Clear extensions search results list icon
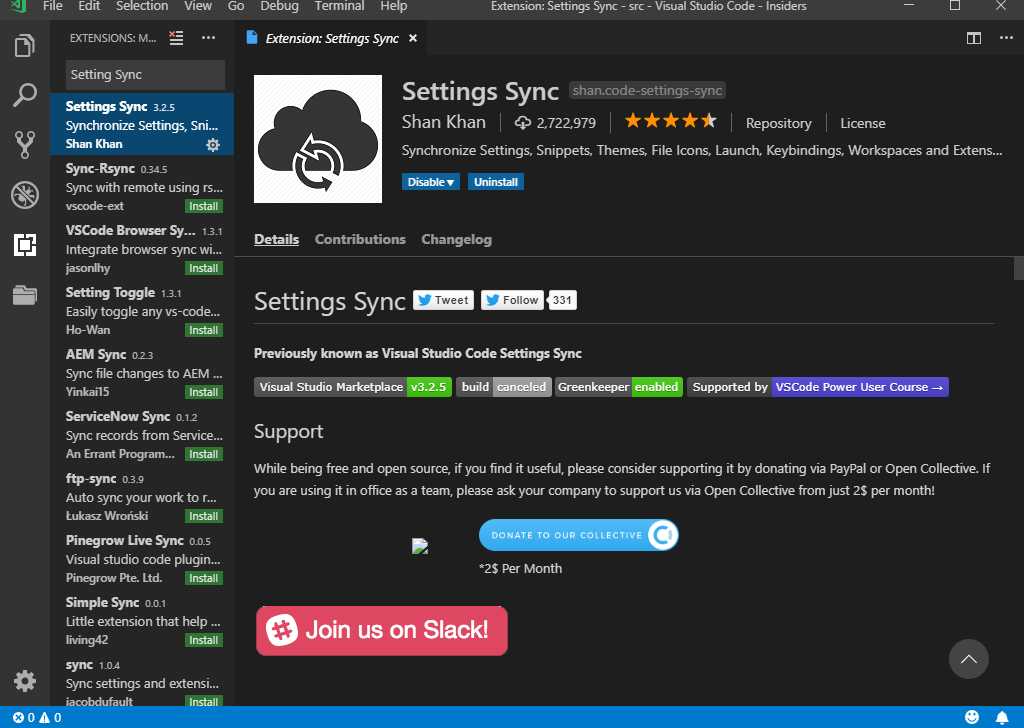1024x728 pixels. [x=176, y=38]
